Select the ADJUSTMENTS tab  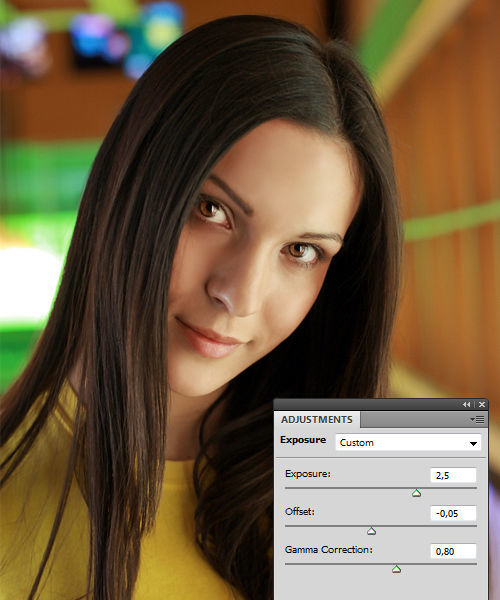pos(317,420)
